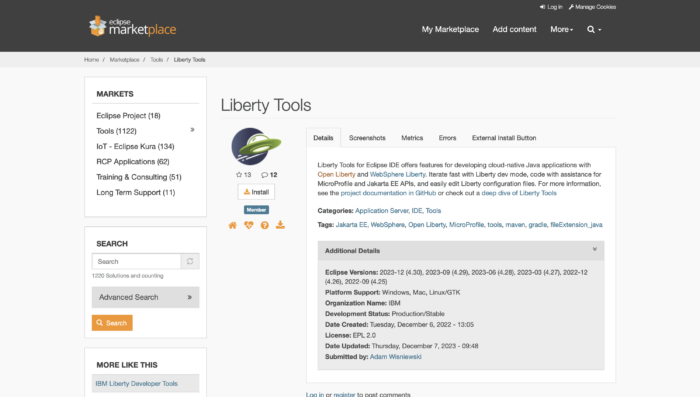Open the Metrics tab
Screen dimensions: 700x397
[x=412, y=138]
